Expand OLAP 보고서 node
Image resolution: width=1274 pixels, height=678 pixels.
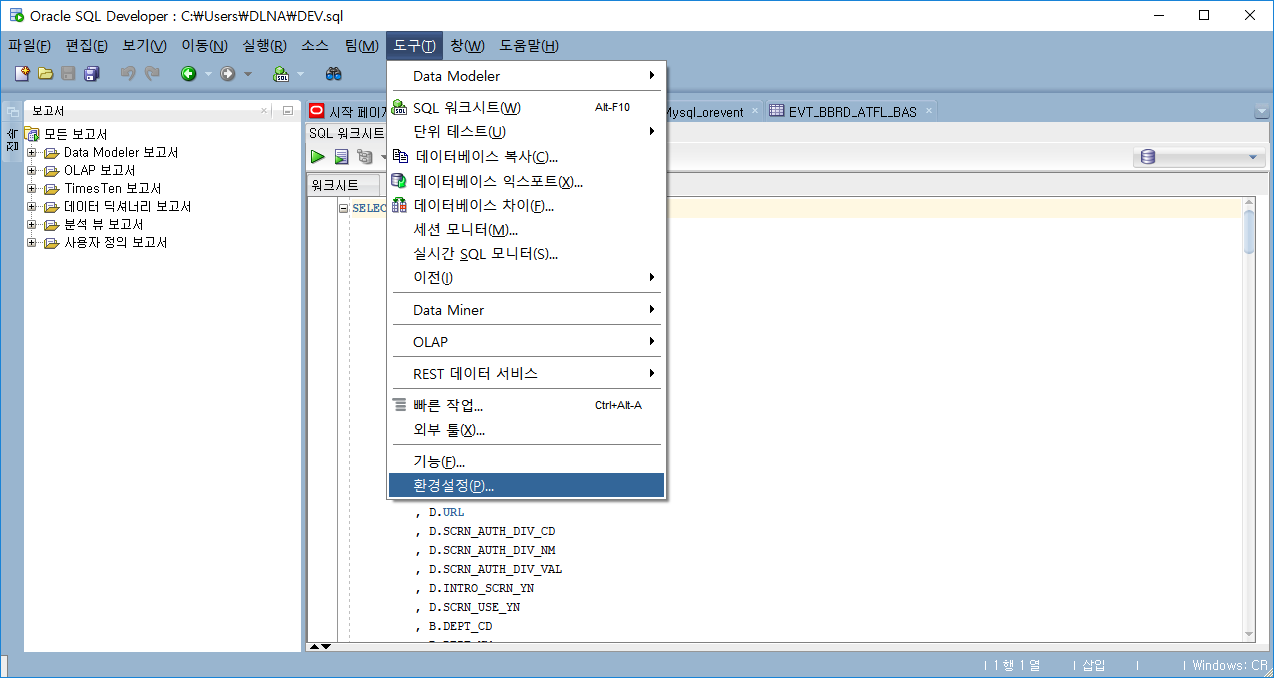[32, 171]
